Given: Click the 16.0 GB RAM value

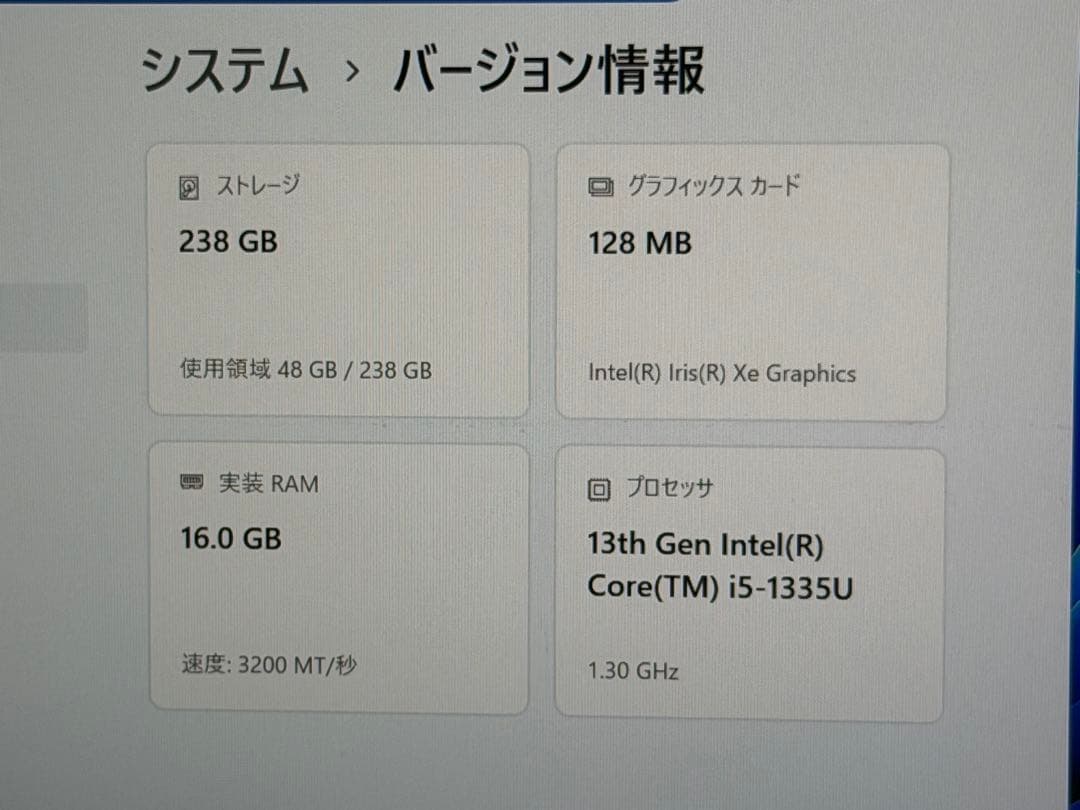Looking at the screenshot, I should coord(229,538).
